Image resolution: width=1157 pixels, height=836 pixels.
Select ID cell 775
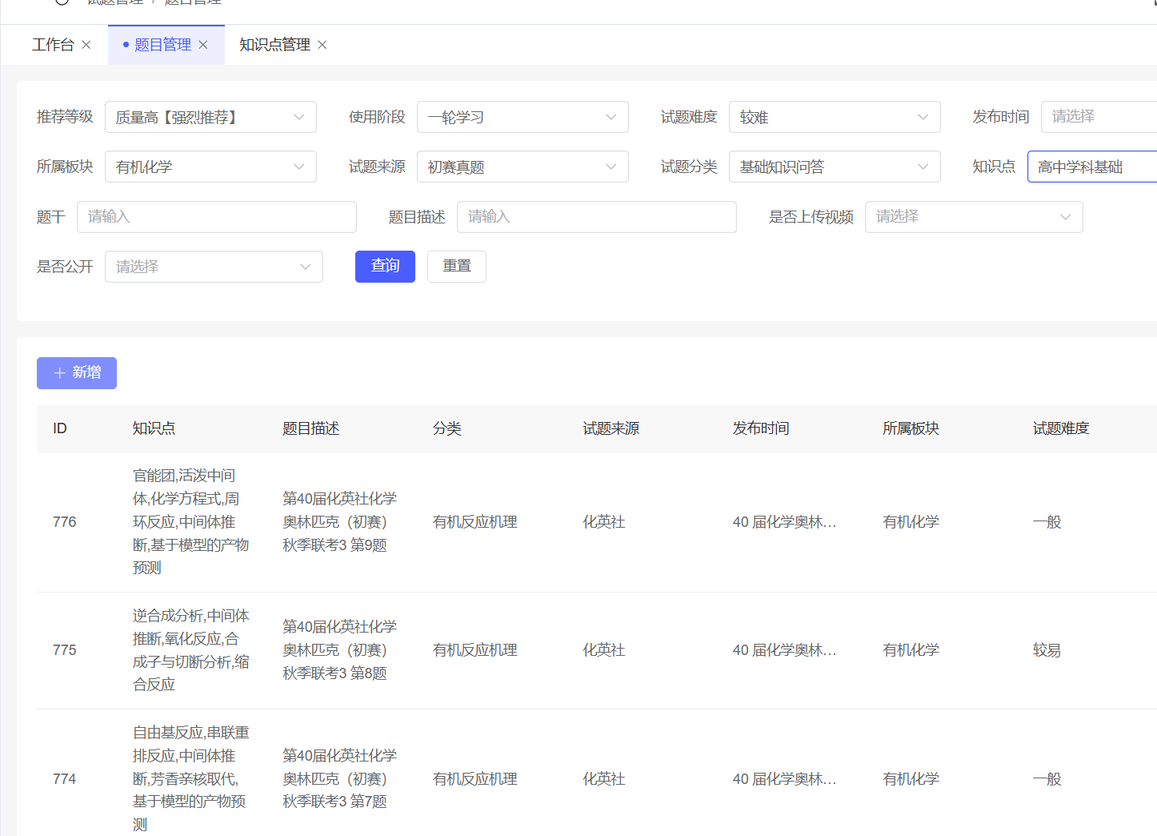tap(64, 650)
